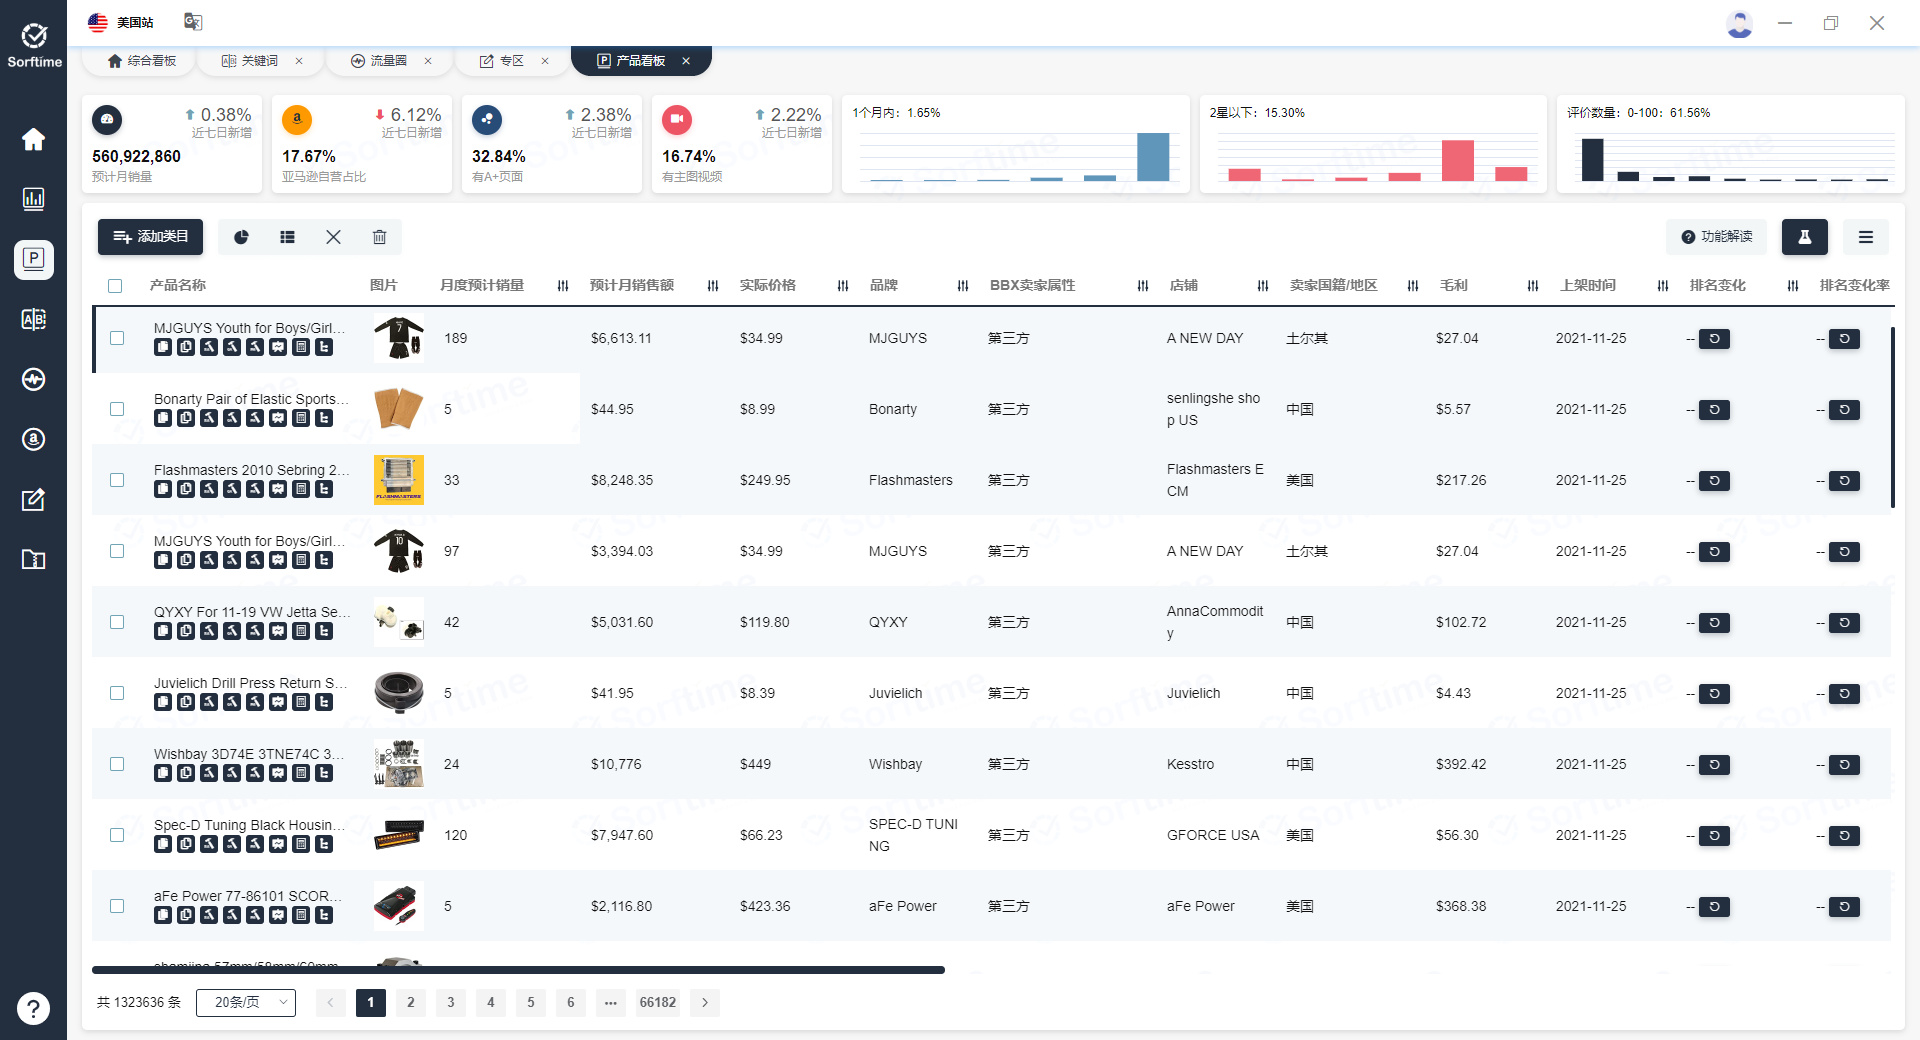The image size is (1920, 1040).
Task: Open the home icon in left sidebar
Action: (33, 140)
